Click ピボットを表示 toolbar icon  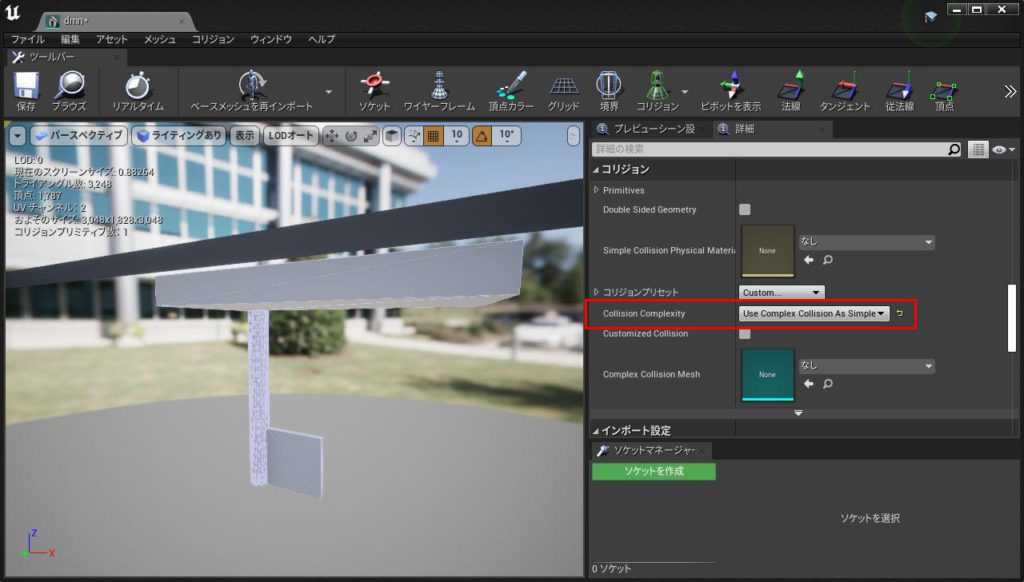point(731,91)
